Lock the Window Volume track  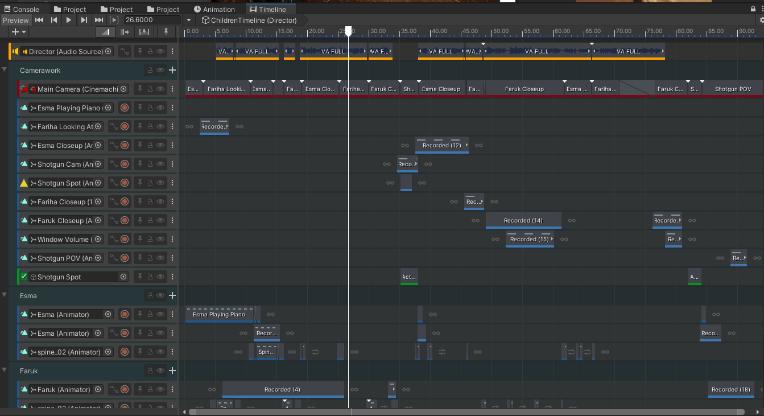(x=150, y=239)
